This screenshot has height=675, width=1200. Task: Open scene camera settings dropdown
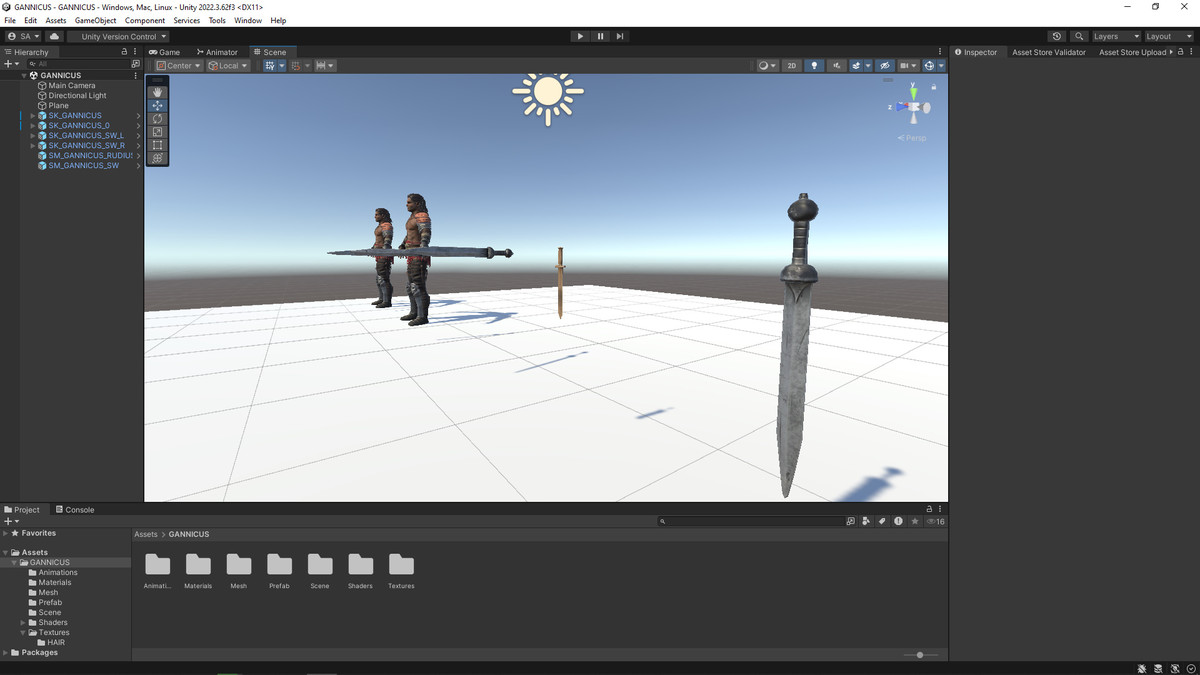(908, 65)
